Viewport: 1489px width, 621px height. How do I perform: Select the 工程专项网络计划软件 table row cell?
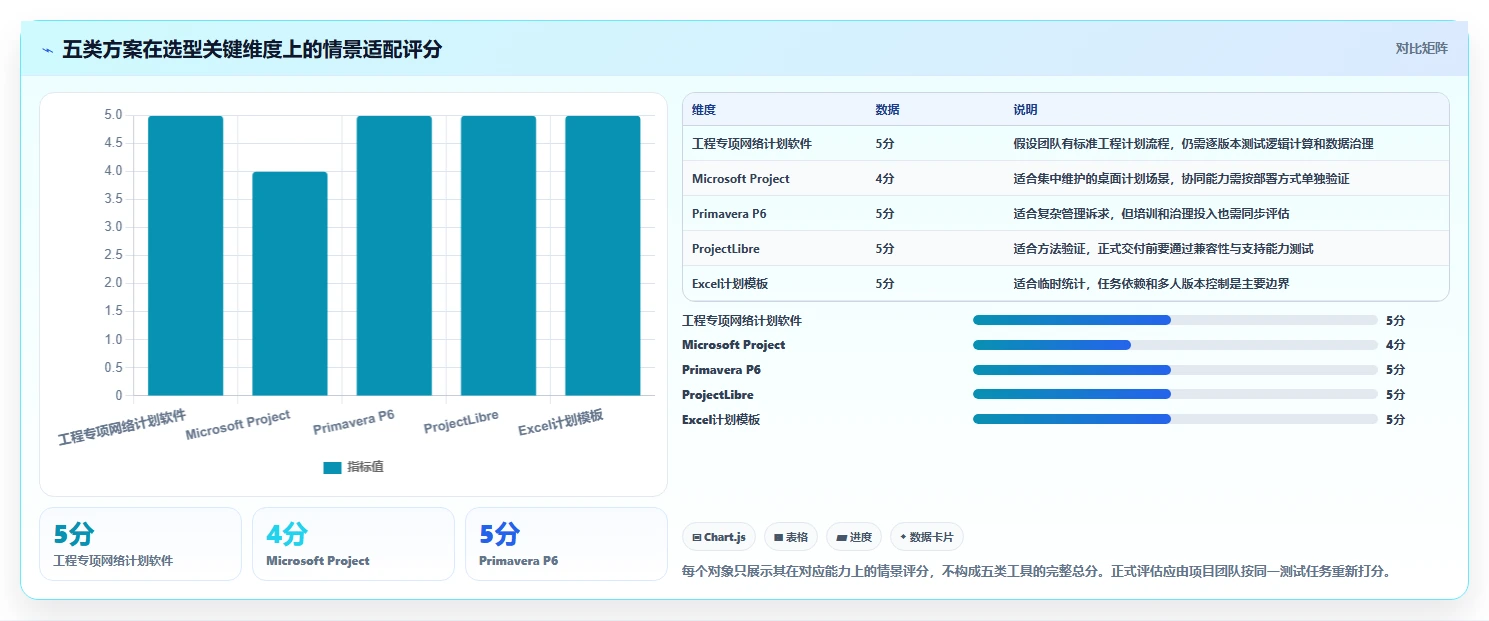[752, 144]
